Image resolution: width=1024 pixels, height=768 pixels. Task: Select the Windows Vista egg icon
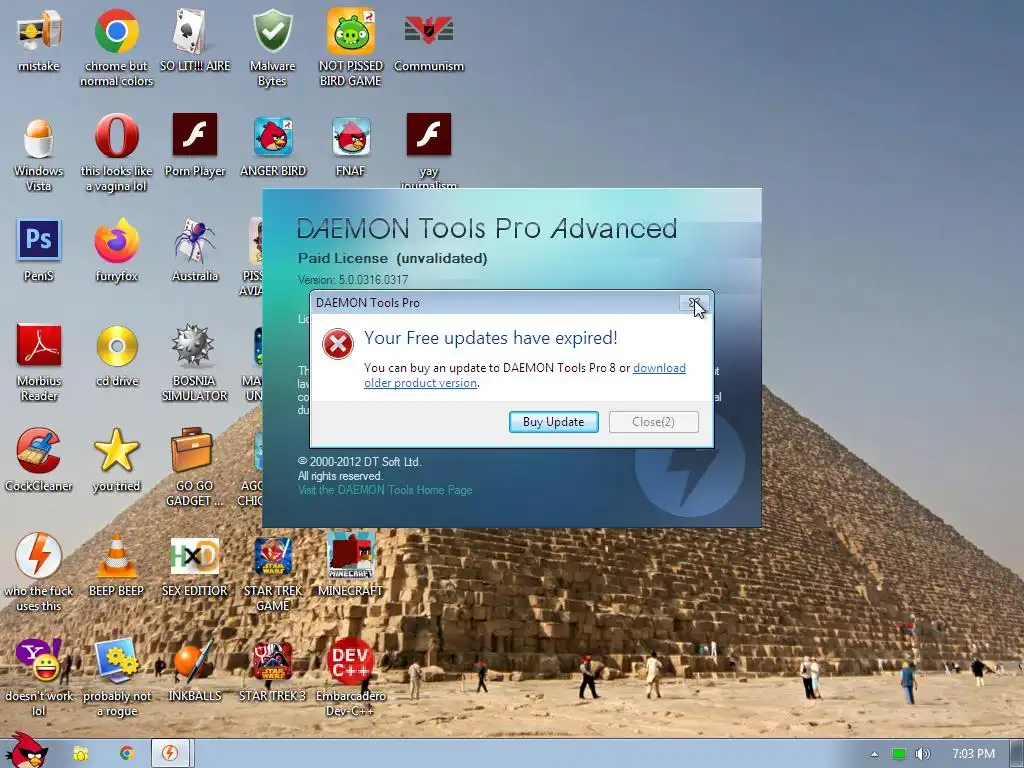39,137
